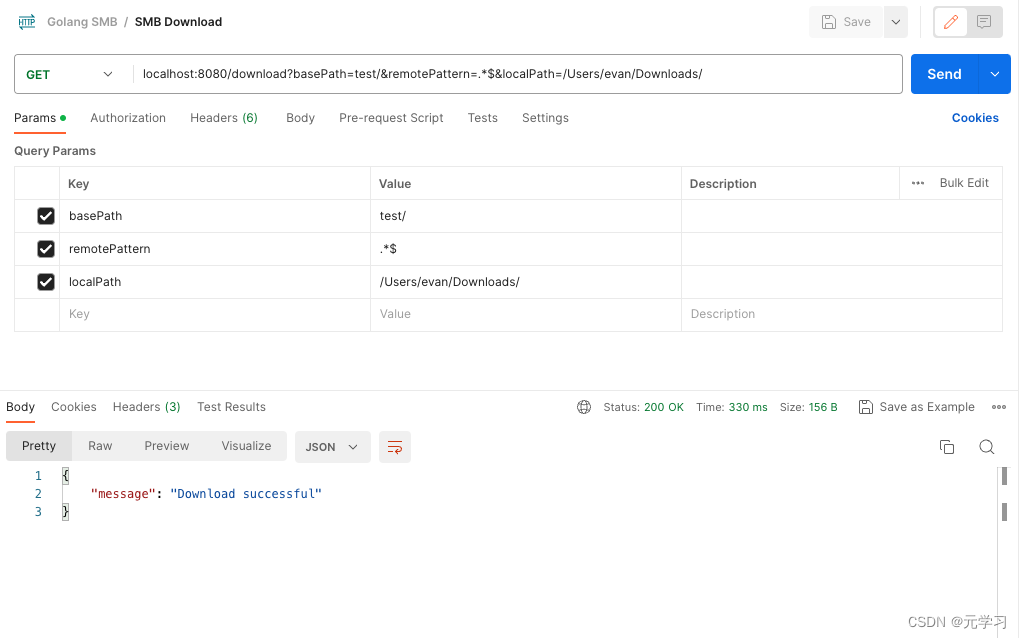
Task: Select the response Body tab
Action: [20, 407]
